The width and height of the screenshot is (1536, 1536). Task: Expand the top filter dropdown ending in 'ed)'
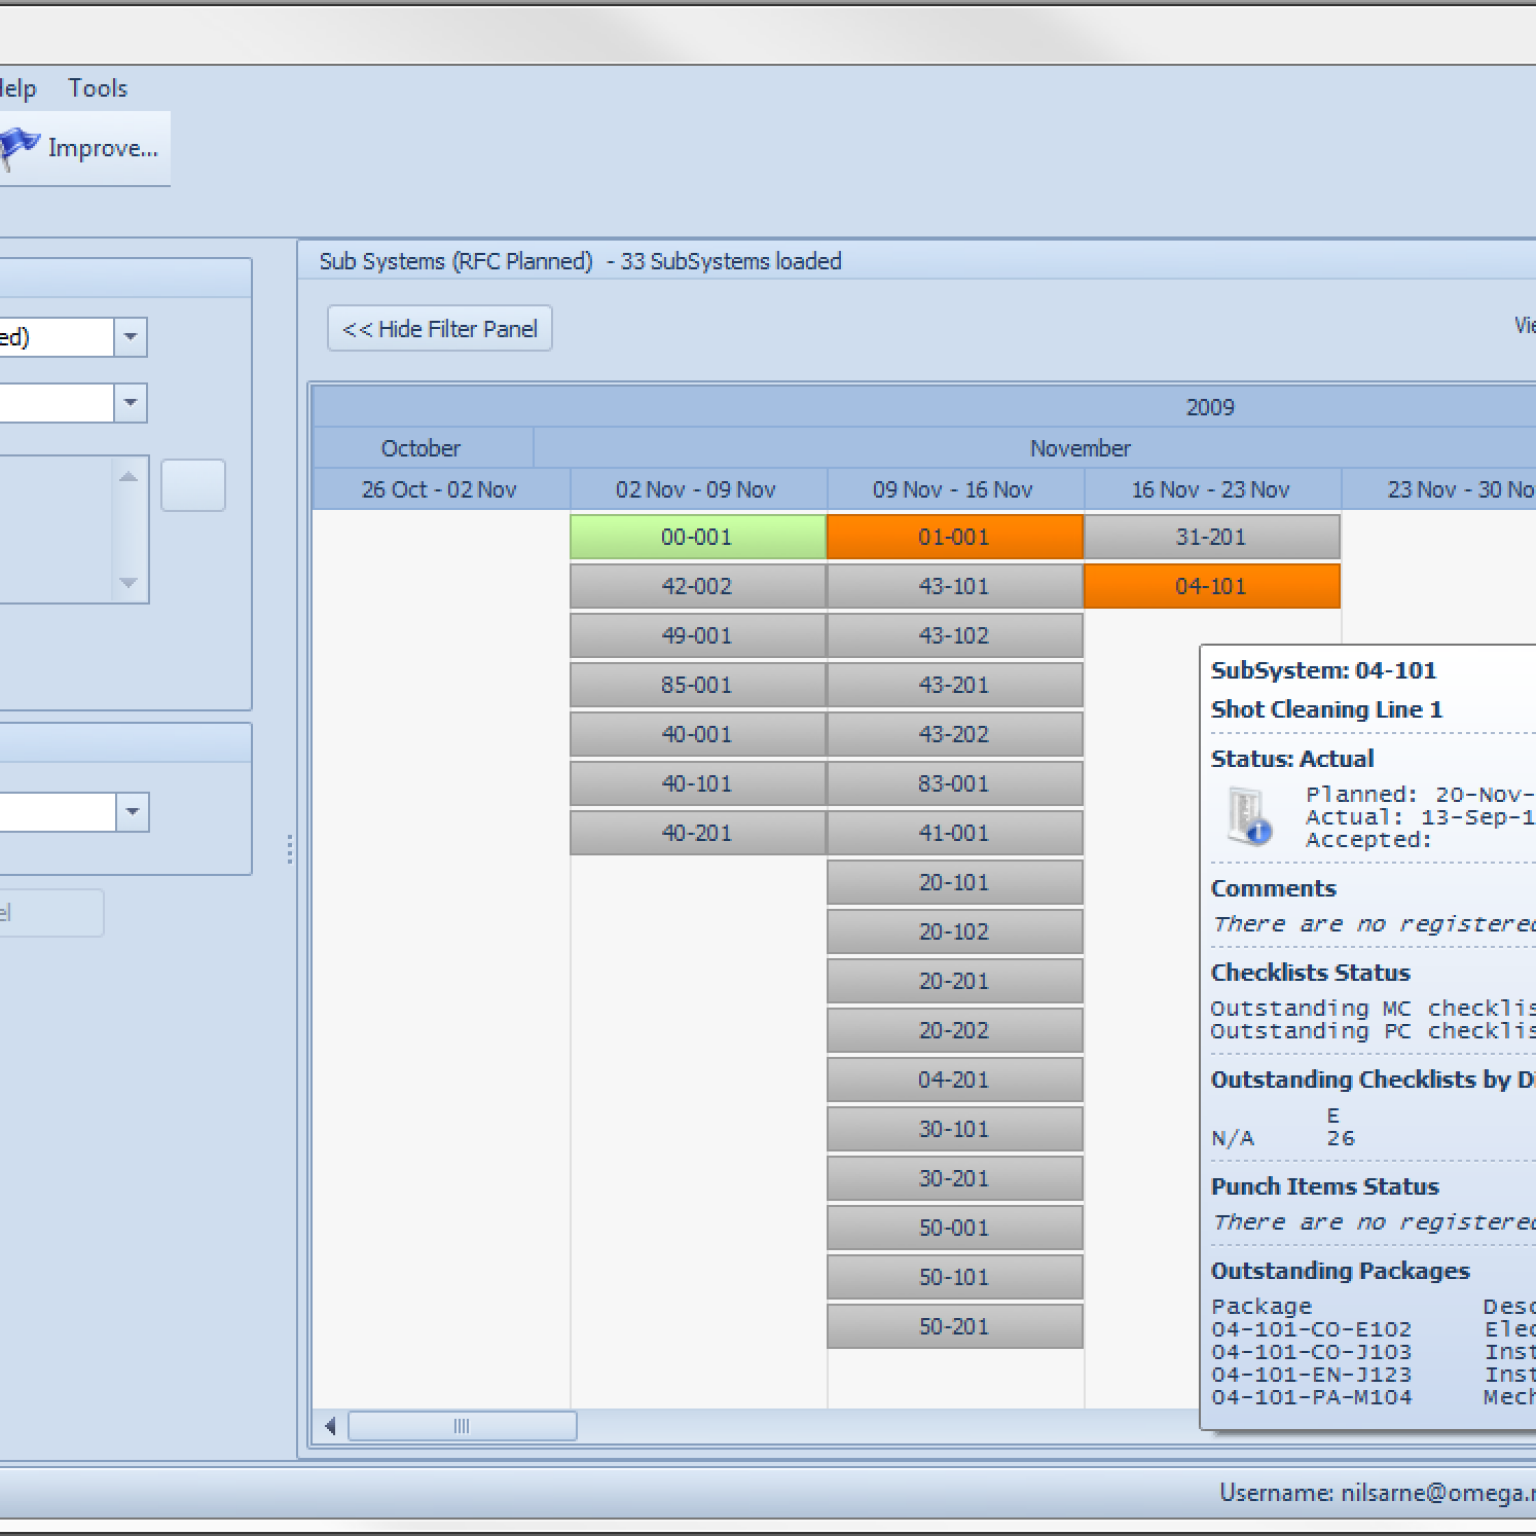pos(130,337)
